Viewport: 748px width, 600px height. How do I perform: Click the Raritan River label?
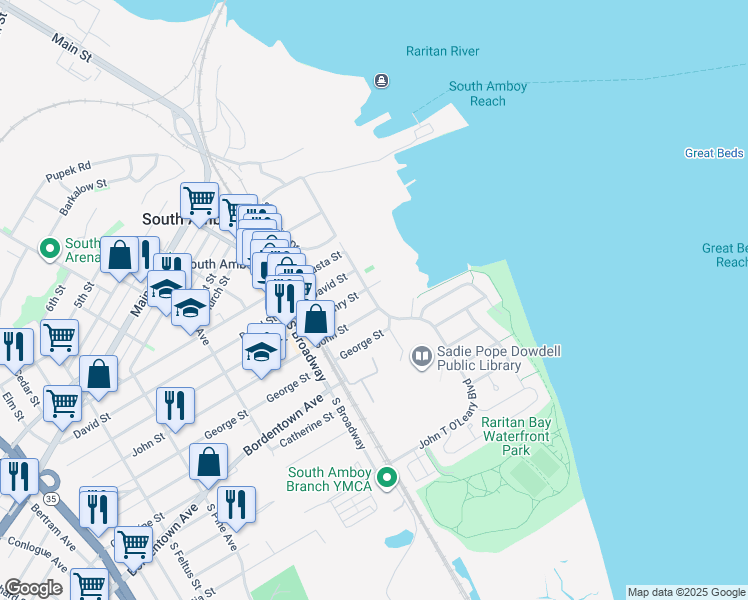[x=443, y=51]
